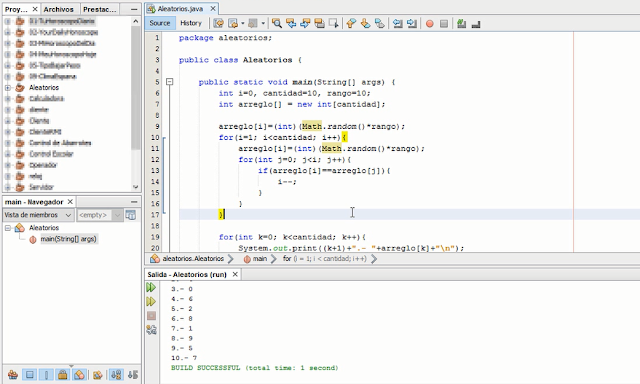Select main(String[] args) in Navegador
The width and height of the screenshot is (640, 384).
(68, 239)
